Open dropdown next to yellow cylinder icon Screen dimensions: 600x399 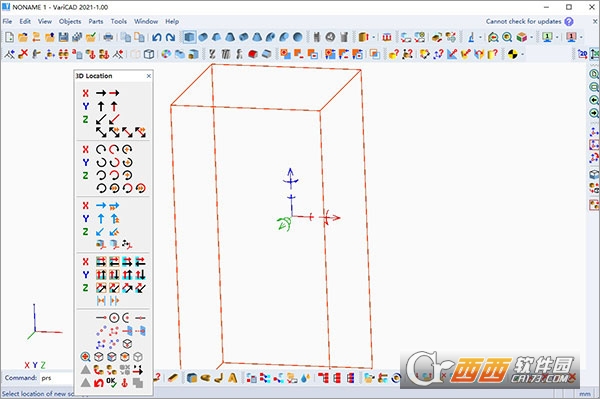point(374,37)
